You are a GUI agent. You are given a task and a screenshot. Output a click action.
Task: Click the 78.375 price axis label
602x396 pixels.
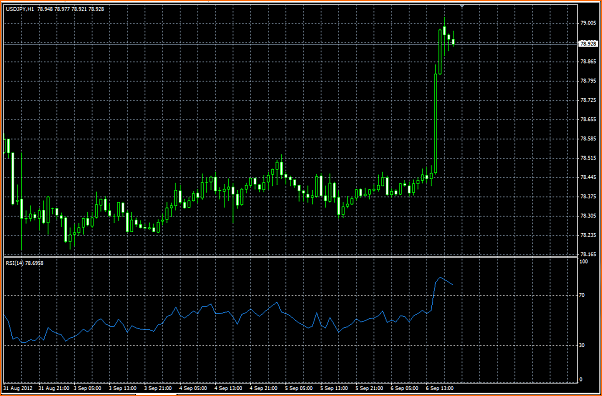[x=587, y=197]
